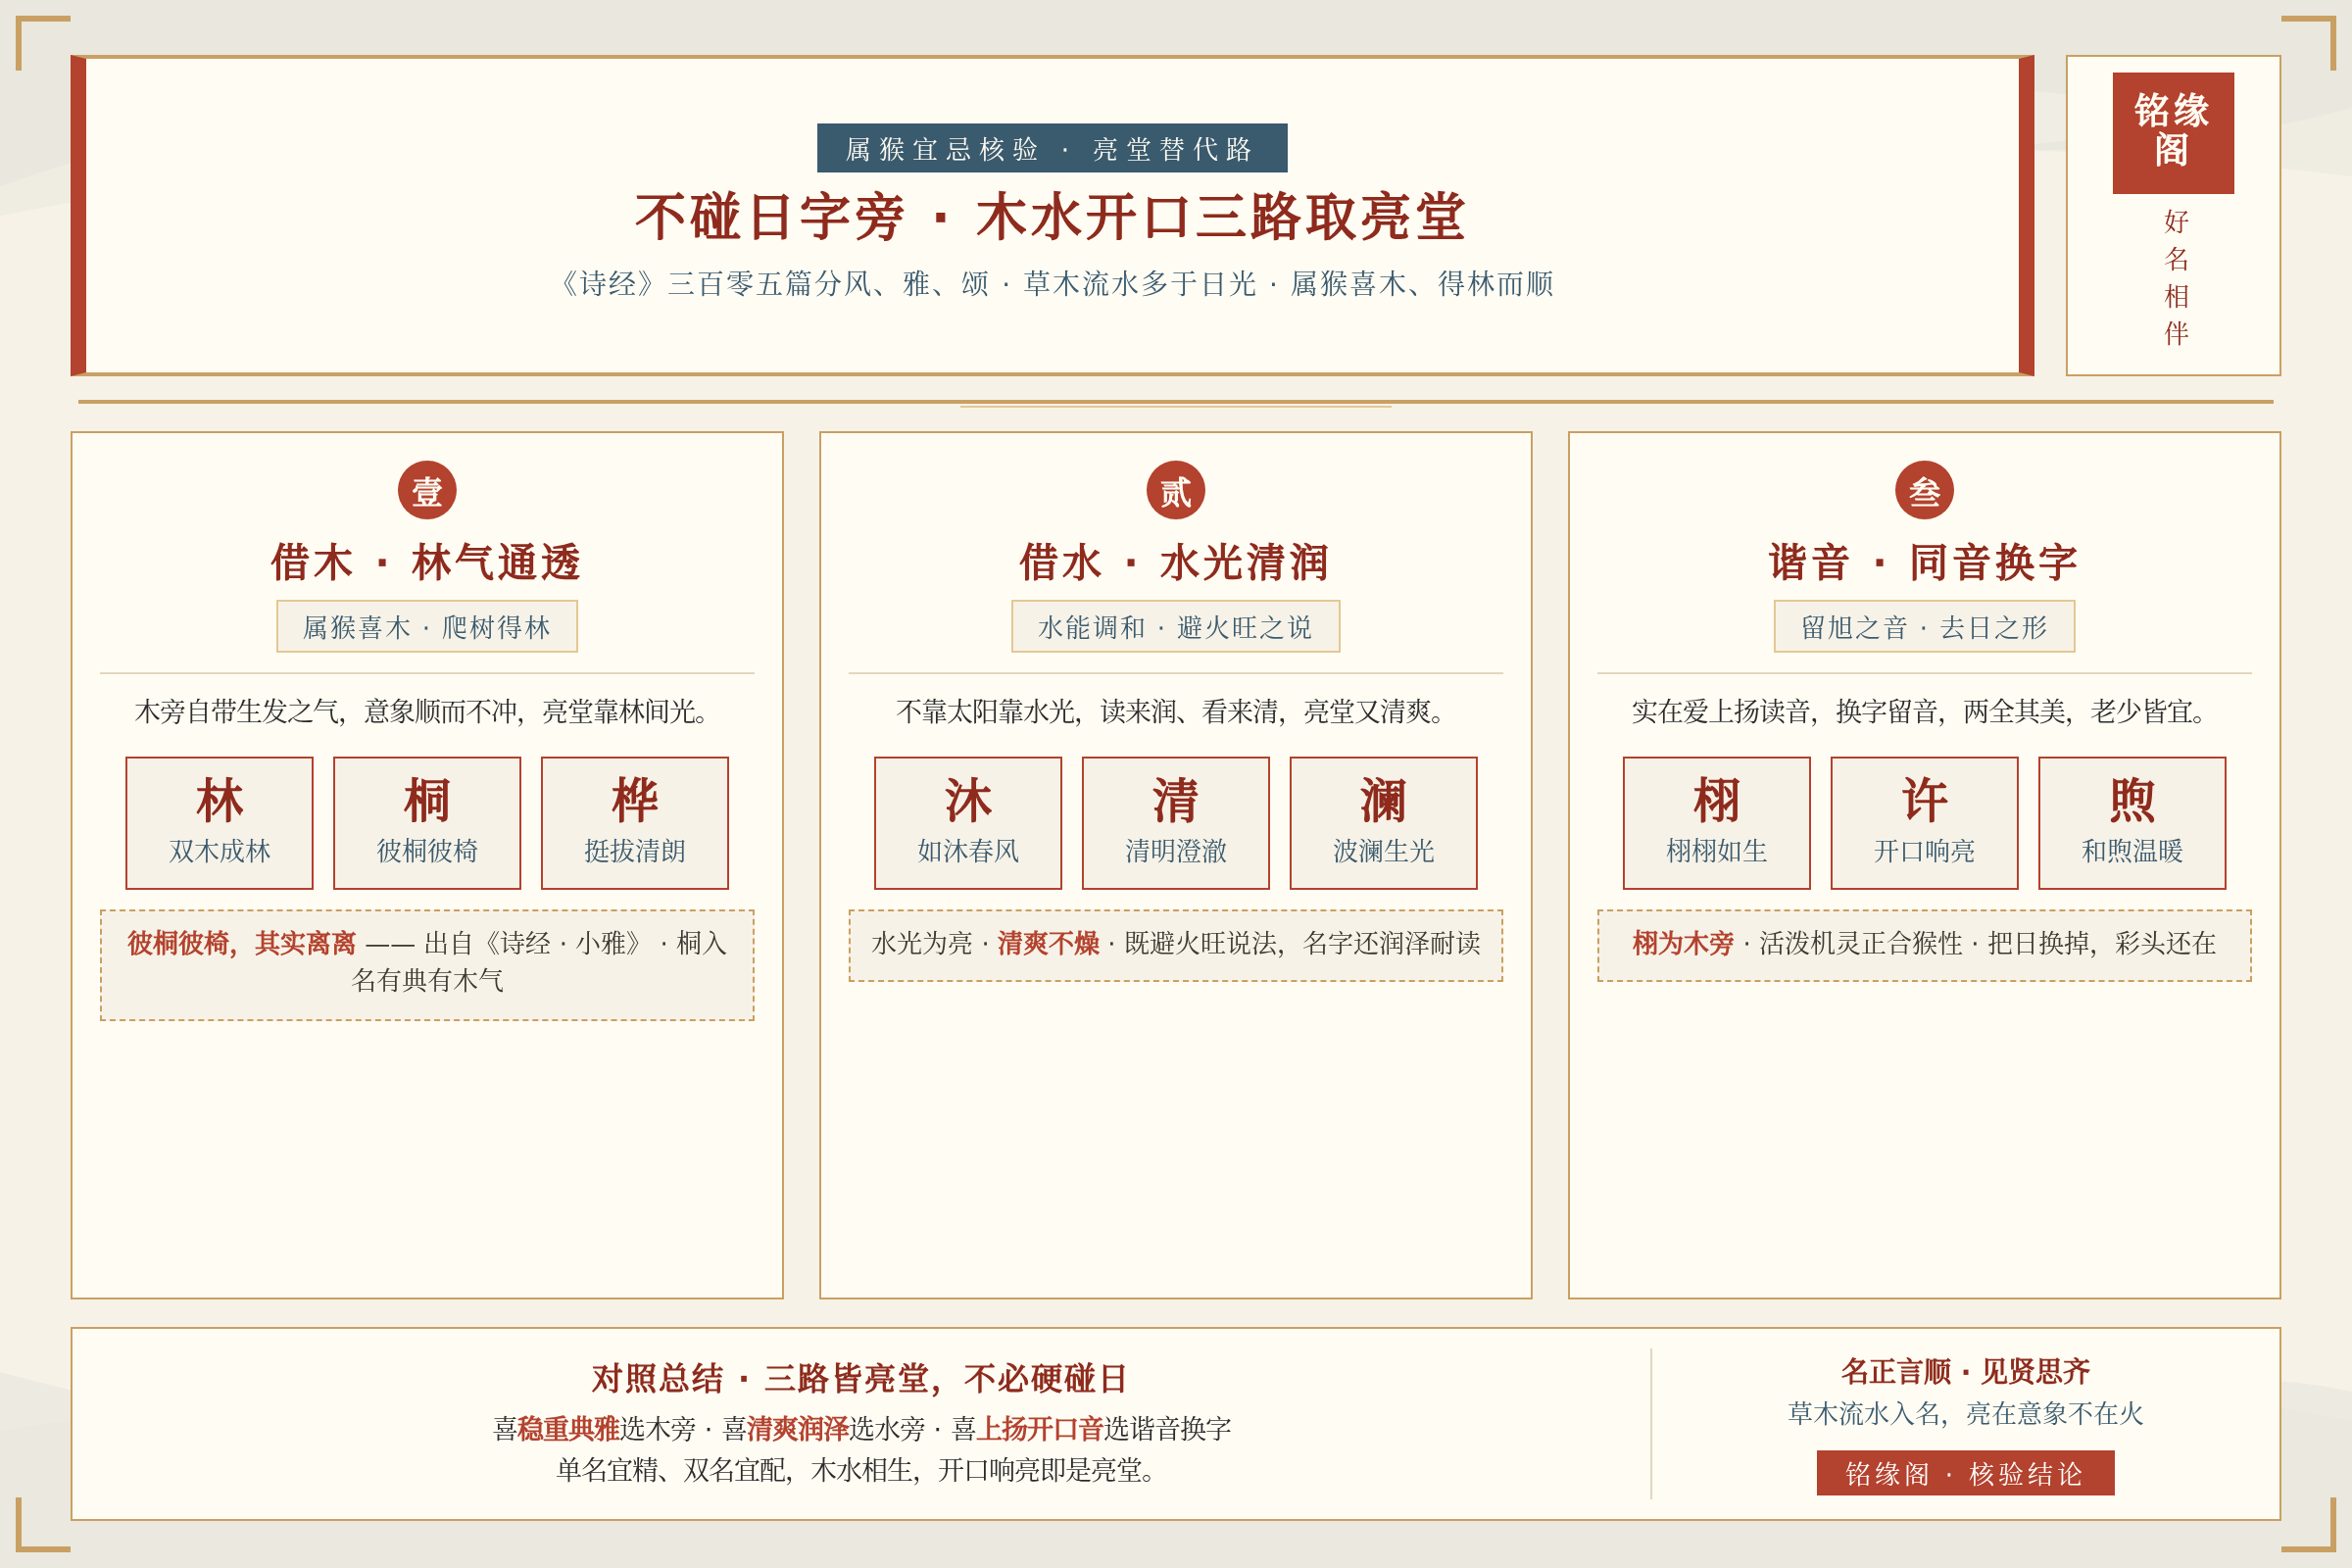The image size is (2352, 1568).
Task: Click the line 喜稳重典雅选木旁
Action: (861, 1428)
